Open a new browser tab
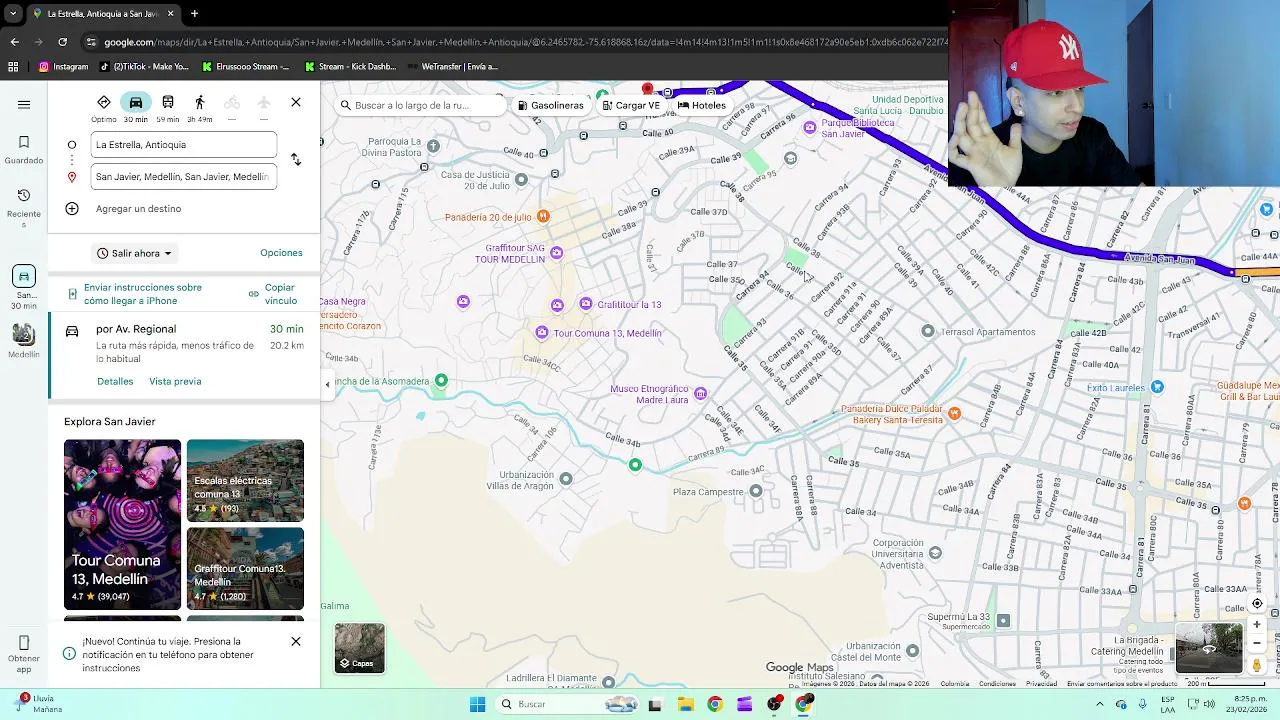 (194, 14)
